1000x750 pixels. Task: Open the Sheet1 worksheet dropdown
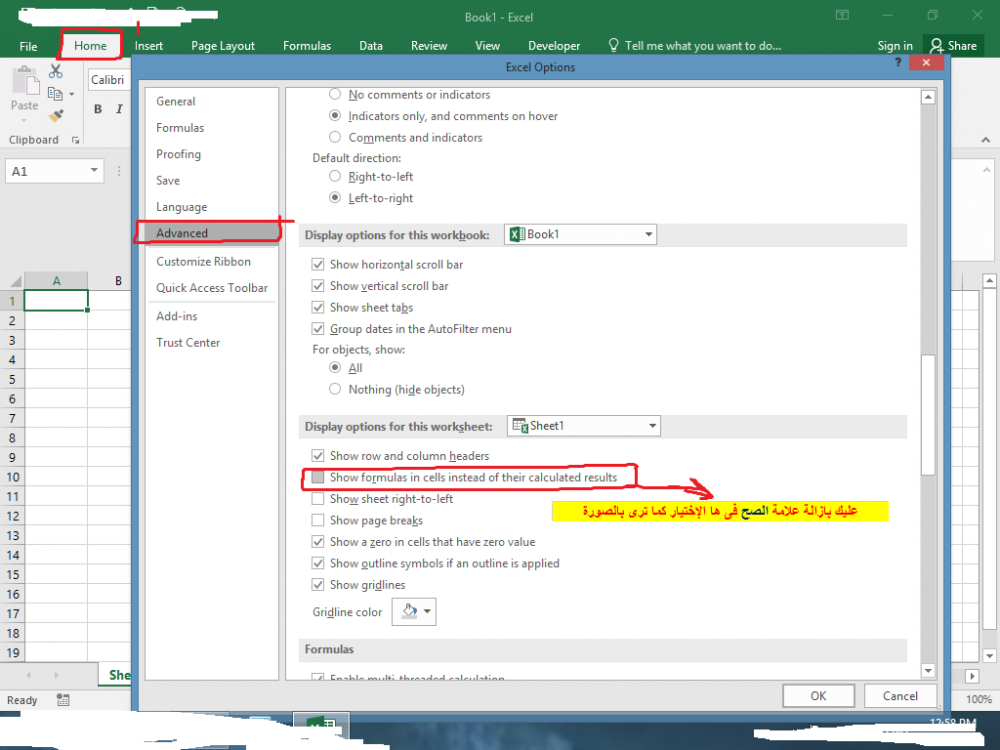[584, 425]
